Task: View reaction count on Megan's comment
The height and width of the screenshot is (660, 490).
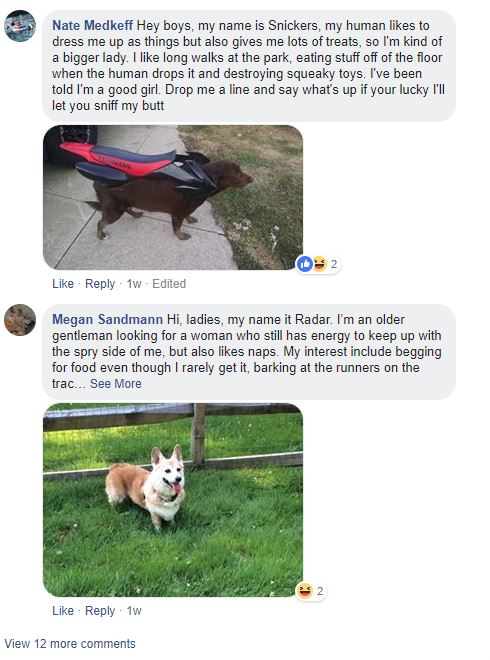Action: pyautogui.click(x=320, y=591)
